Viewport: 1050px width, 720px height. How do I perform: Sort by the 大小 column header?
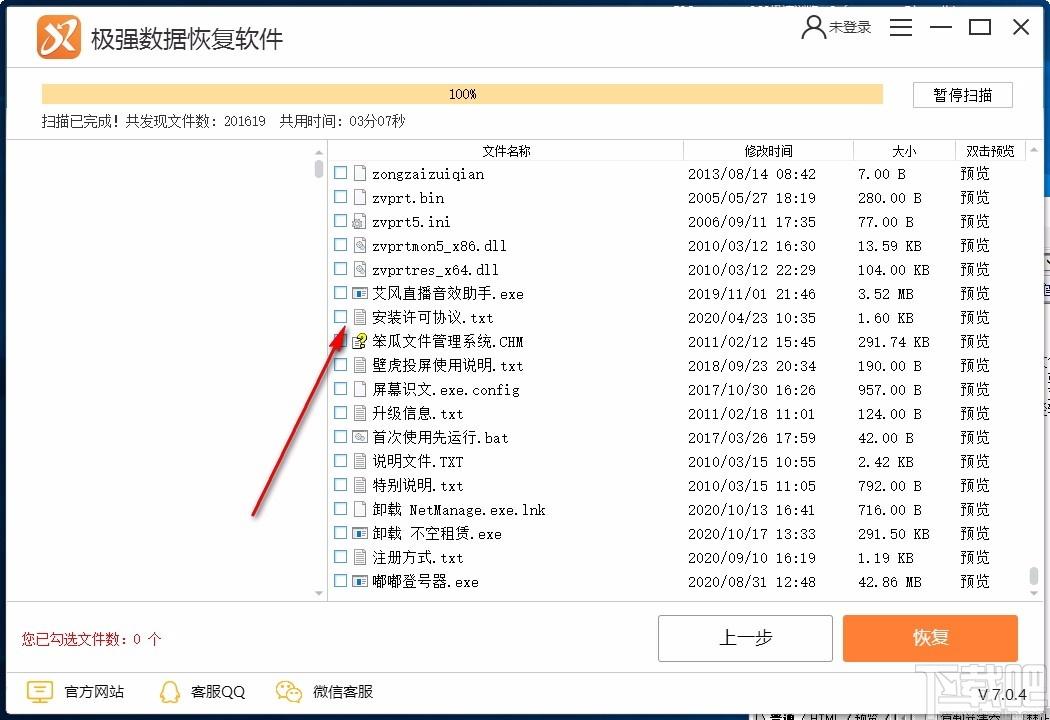point(904,151)
